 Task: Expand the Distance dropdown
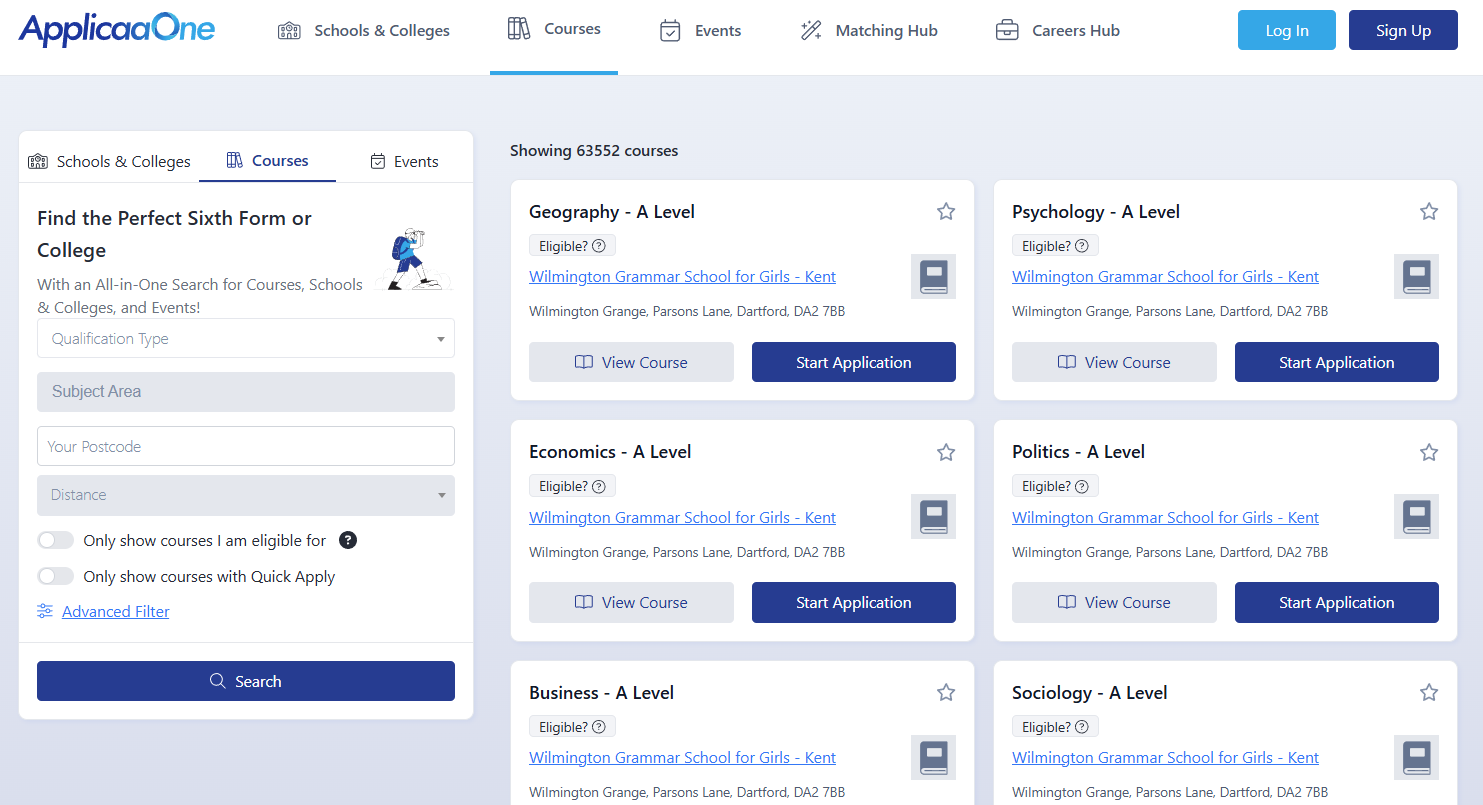(x=245, y=495)
